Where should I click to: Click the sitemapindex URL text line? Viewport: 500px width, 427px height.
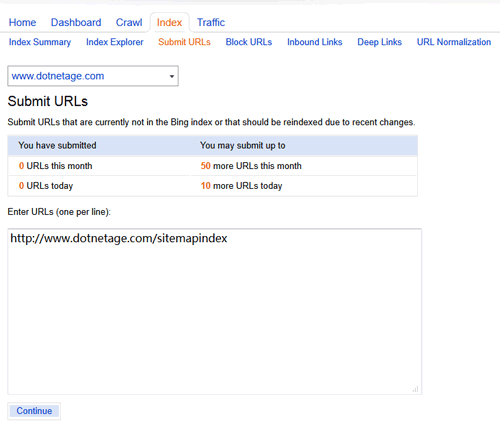coord(119,238)
